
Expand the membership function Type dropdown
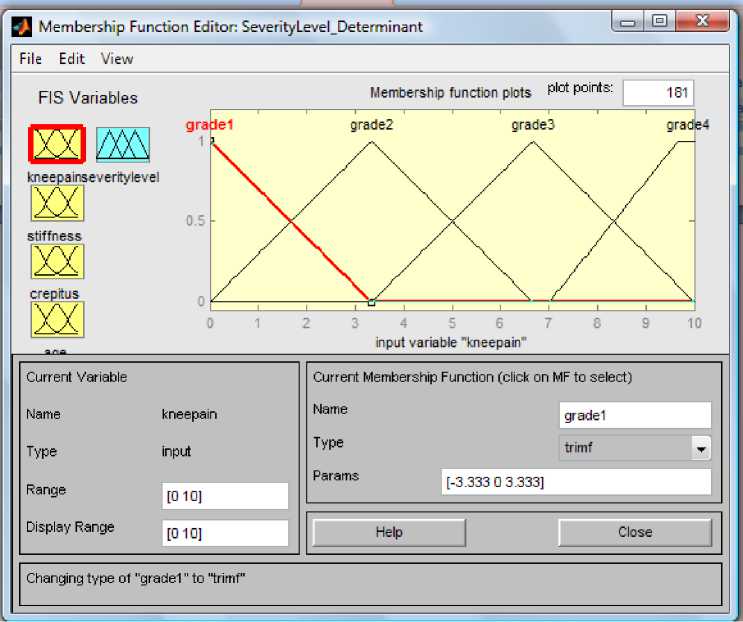coord(701,449)
